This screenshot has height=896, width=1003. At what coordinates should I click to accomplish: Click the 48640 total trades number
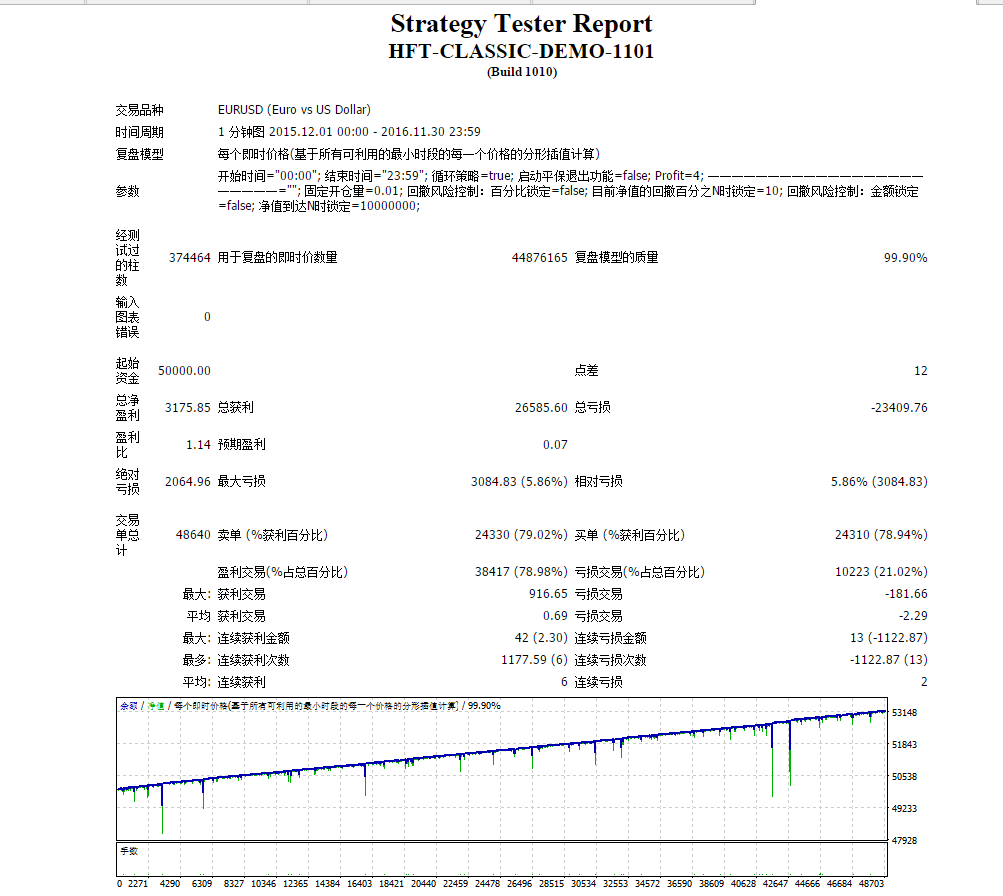tap(193, 535)
